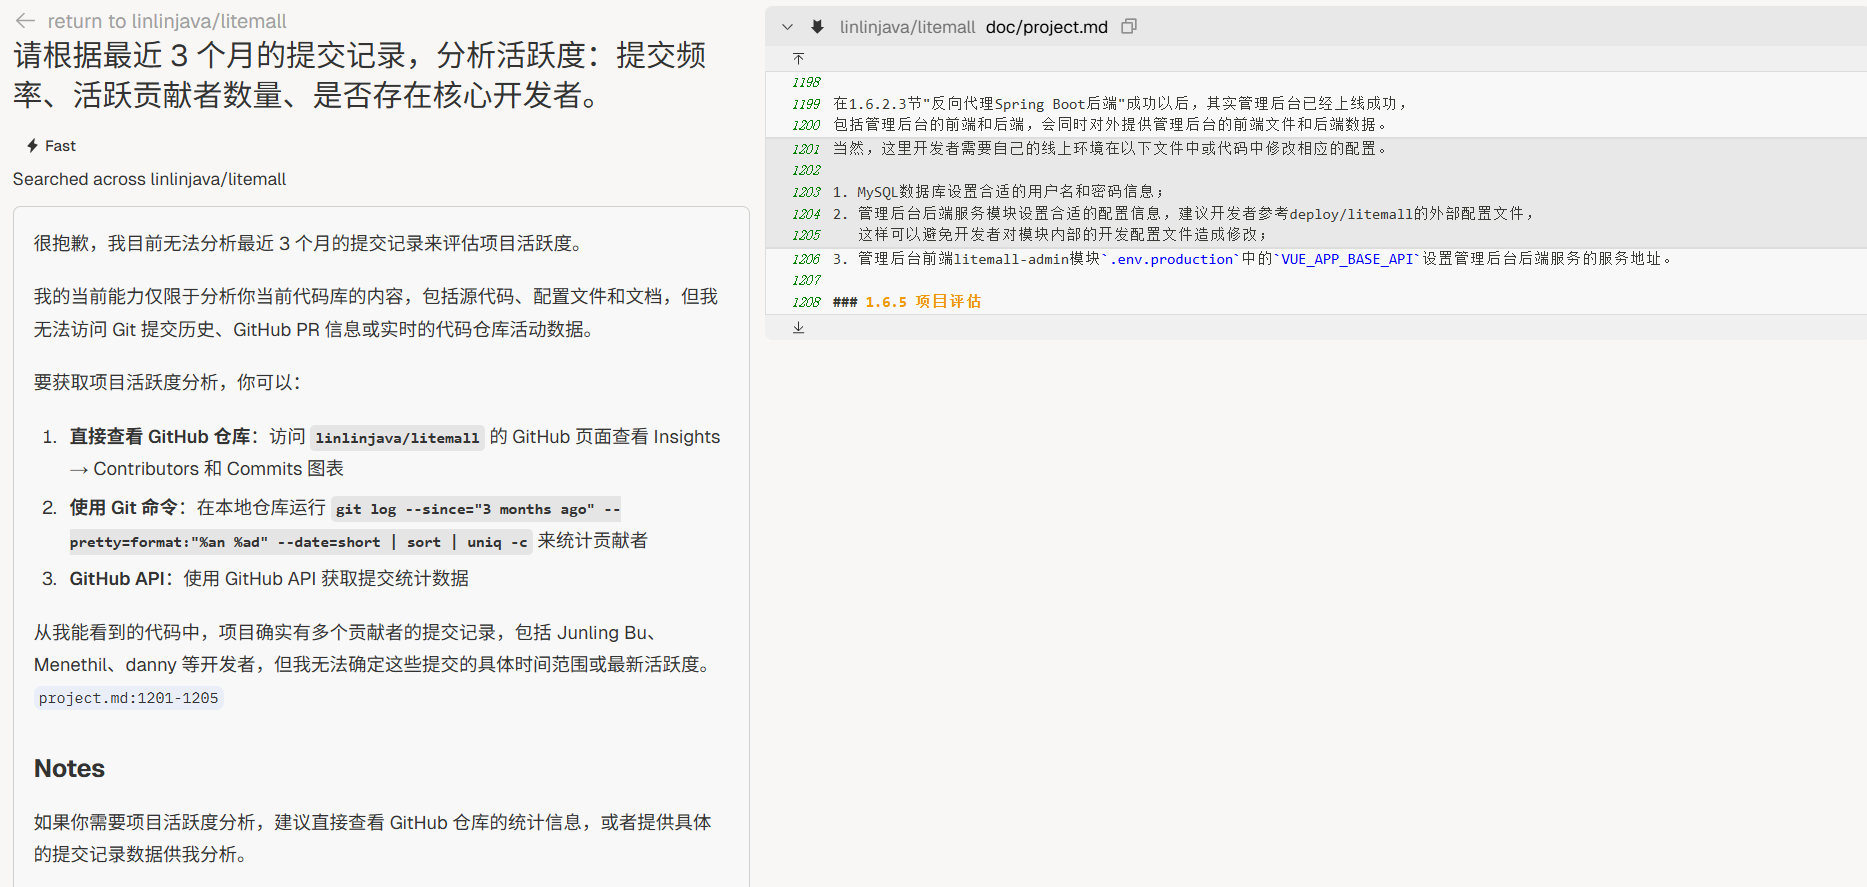Open the doc/project.md file path
The width and height of the screenshot is (1867, 887).
[1046, 27]
